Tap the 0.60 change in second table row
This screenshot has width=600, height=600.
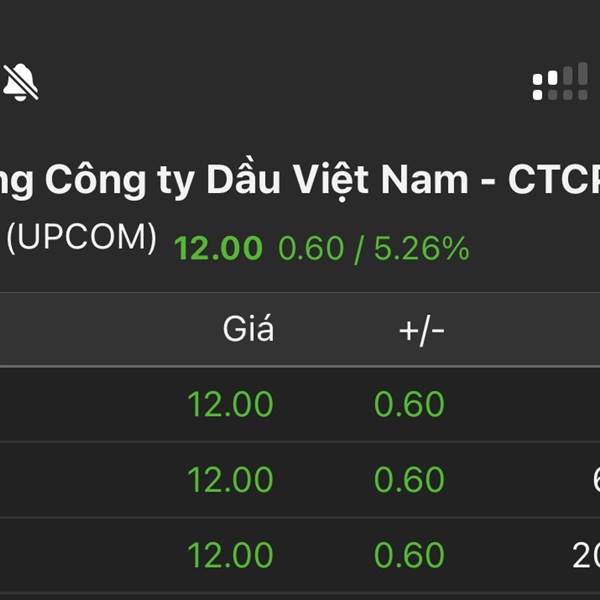[409, 480]
